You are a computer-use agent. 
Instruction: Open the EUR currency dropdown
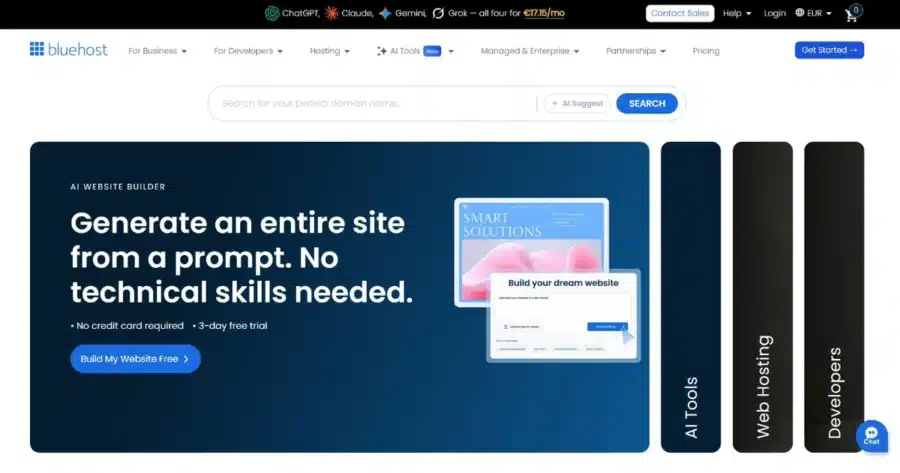point(814,13)
